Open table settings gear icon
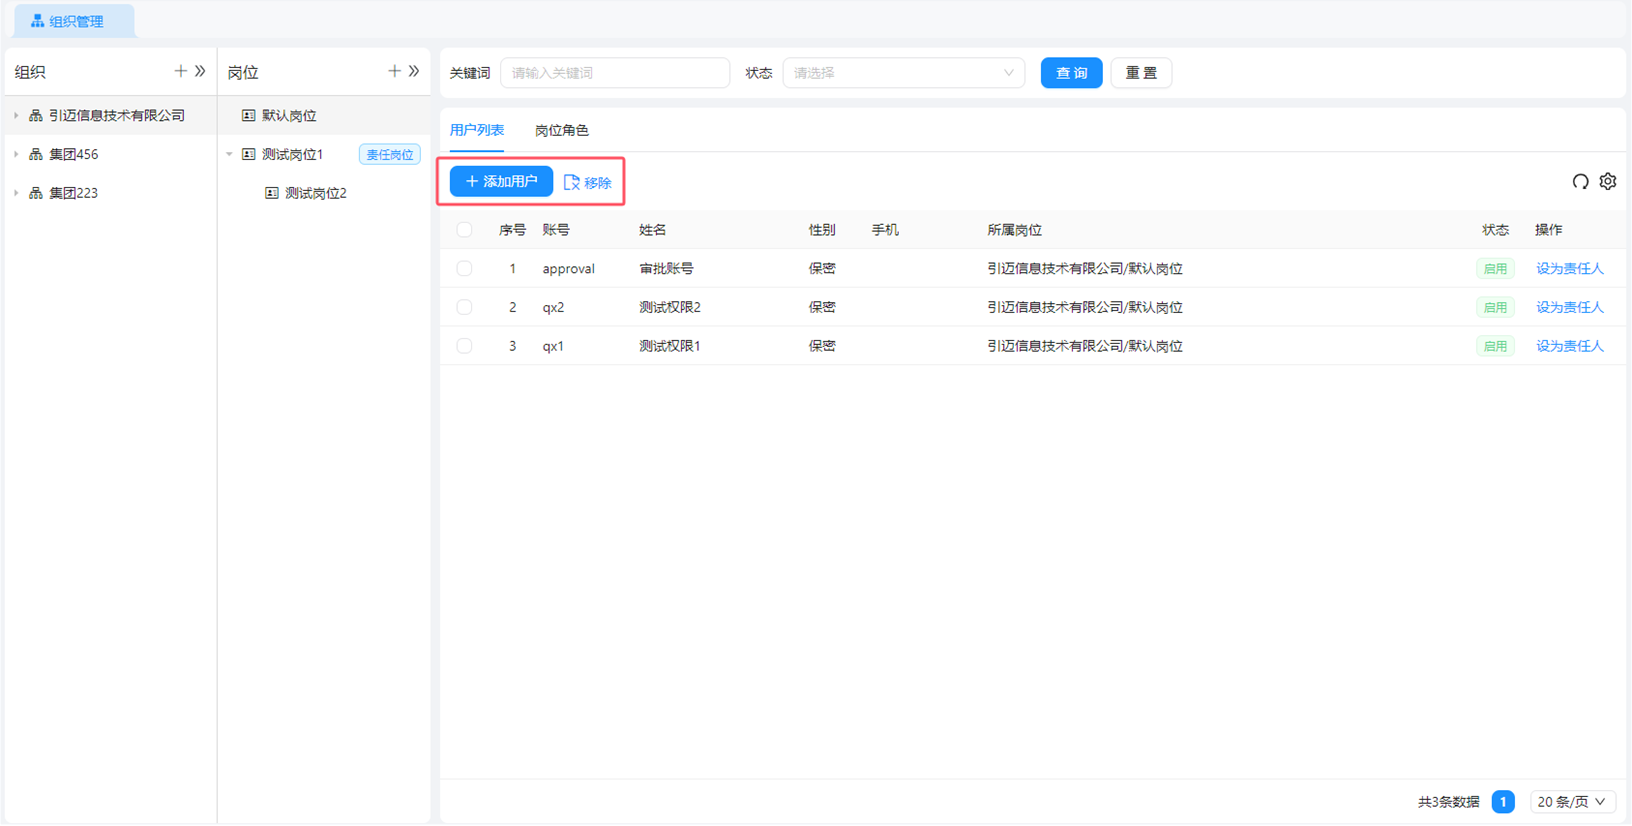The height and width of the screenshot is (826, 1632). click(1608, 182)
